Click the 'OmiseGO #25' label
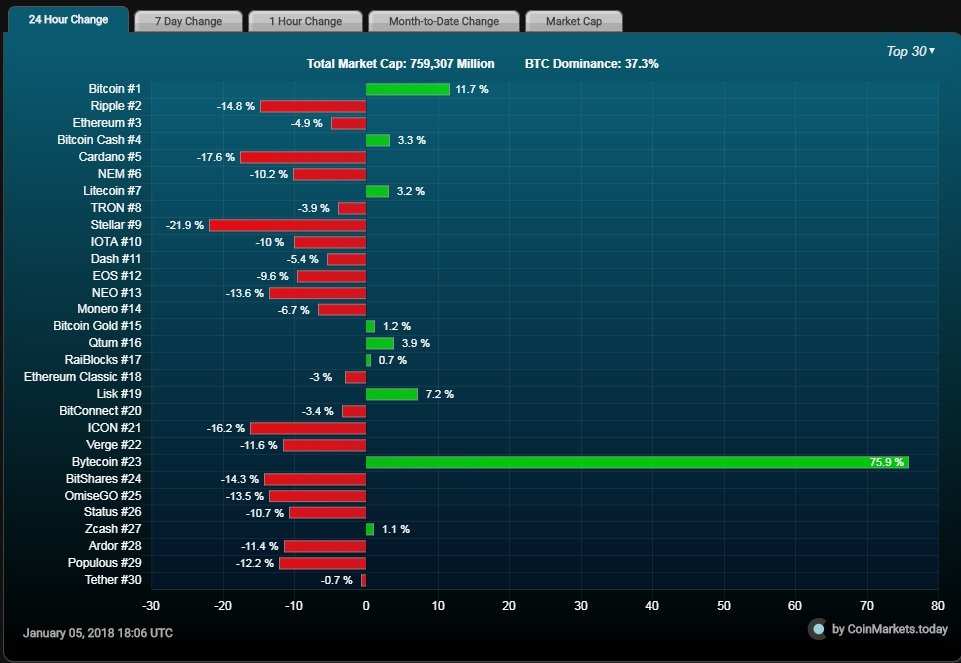The image size is (961, 663). tap(103, 496)
